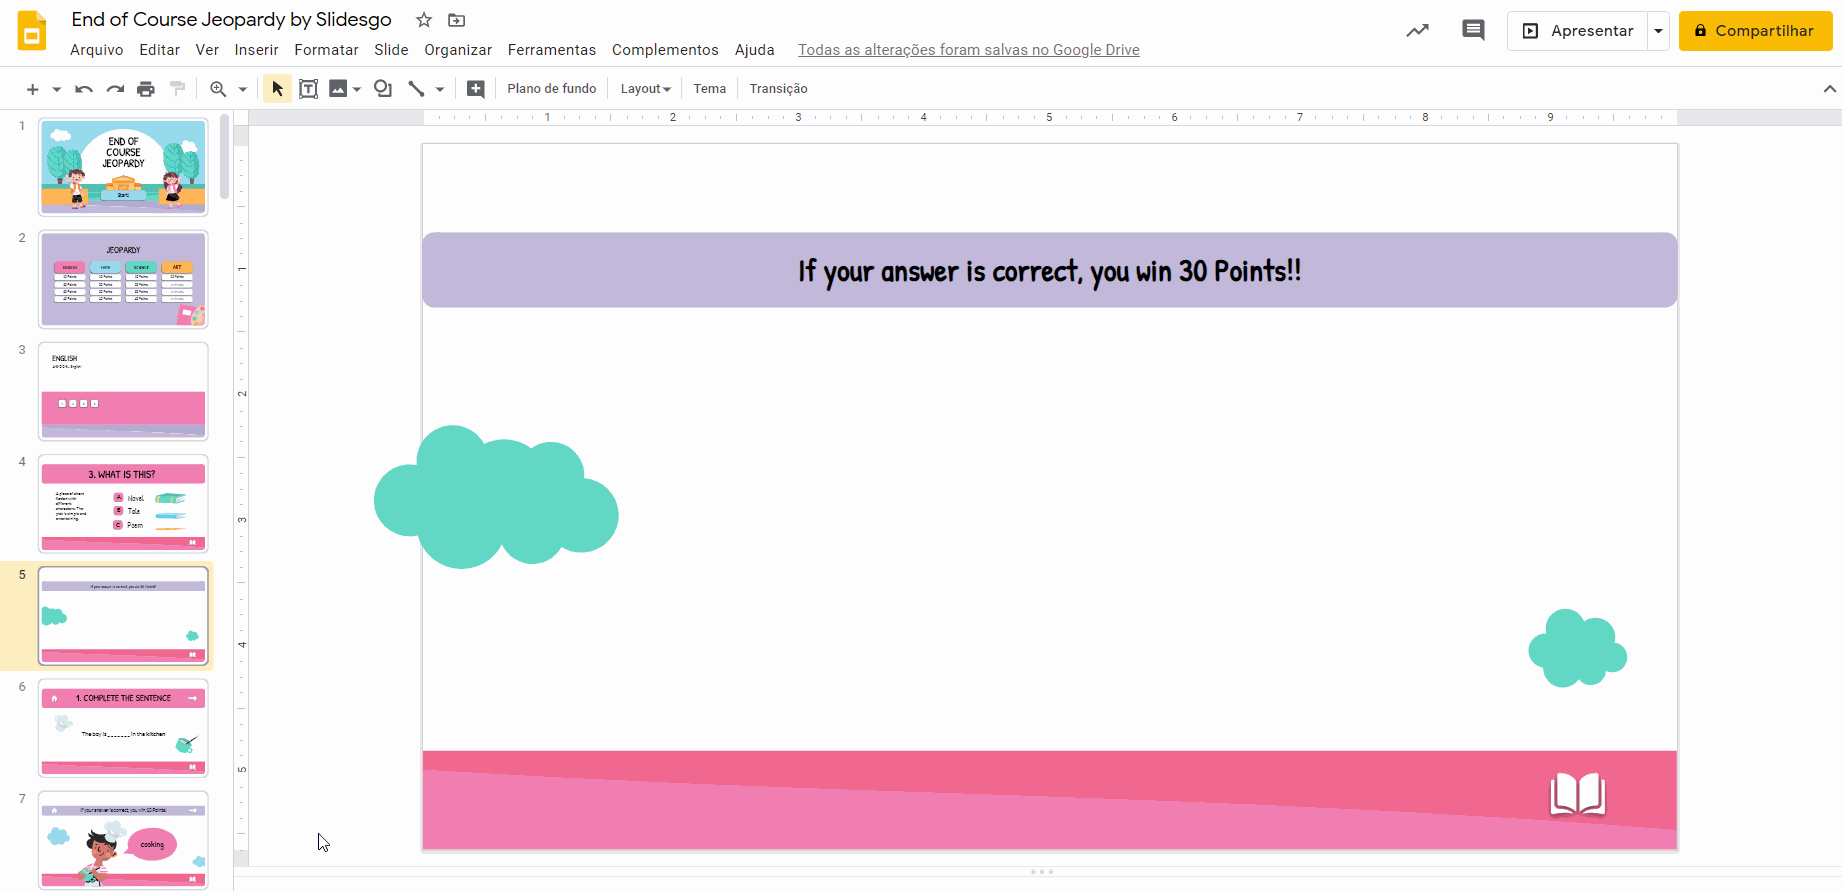Click the Tema button
This screenshot has height=891, width=1842.
(710, 89)
